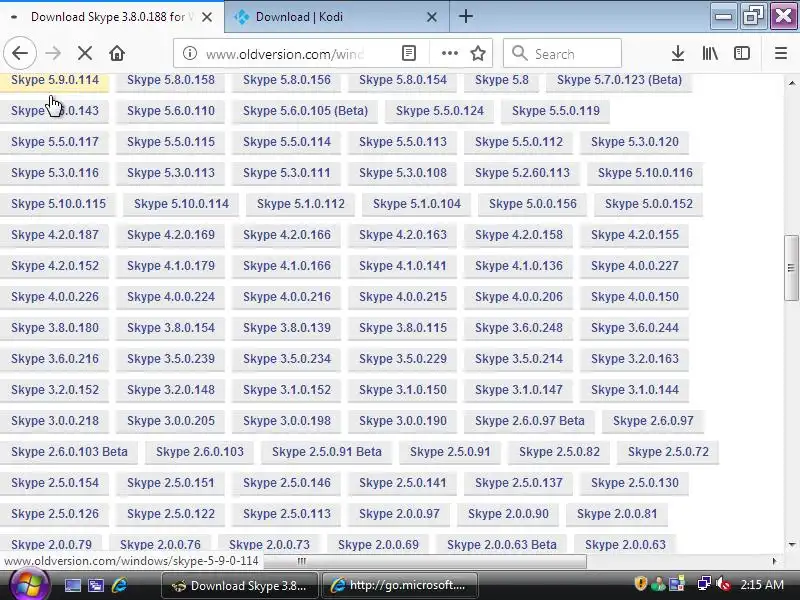Select Skype 3.6.0.248 version
800x600 pixels.
[518, 328]
